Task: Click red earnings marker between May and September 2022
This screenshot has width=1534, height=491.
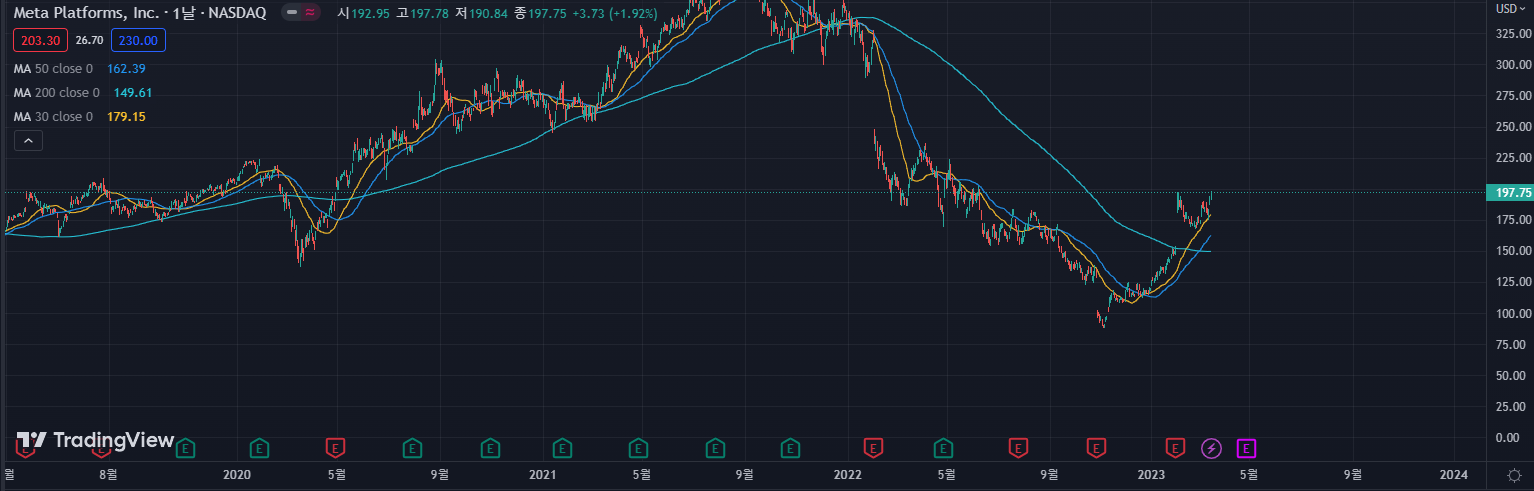Action: [1019, 447]
